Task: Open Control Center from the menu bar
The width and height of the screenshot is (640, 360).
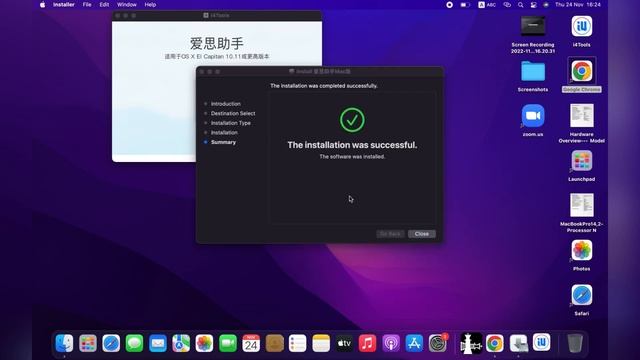Action: coord(533,5)
